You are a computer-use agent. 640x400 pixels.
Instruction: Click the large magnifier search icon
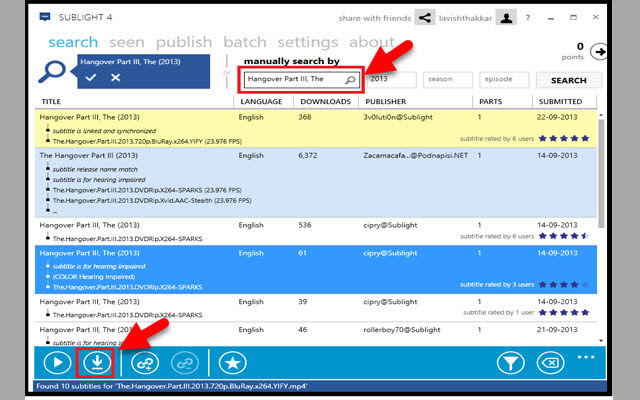click(52, 72)
